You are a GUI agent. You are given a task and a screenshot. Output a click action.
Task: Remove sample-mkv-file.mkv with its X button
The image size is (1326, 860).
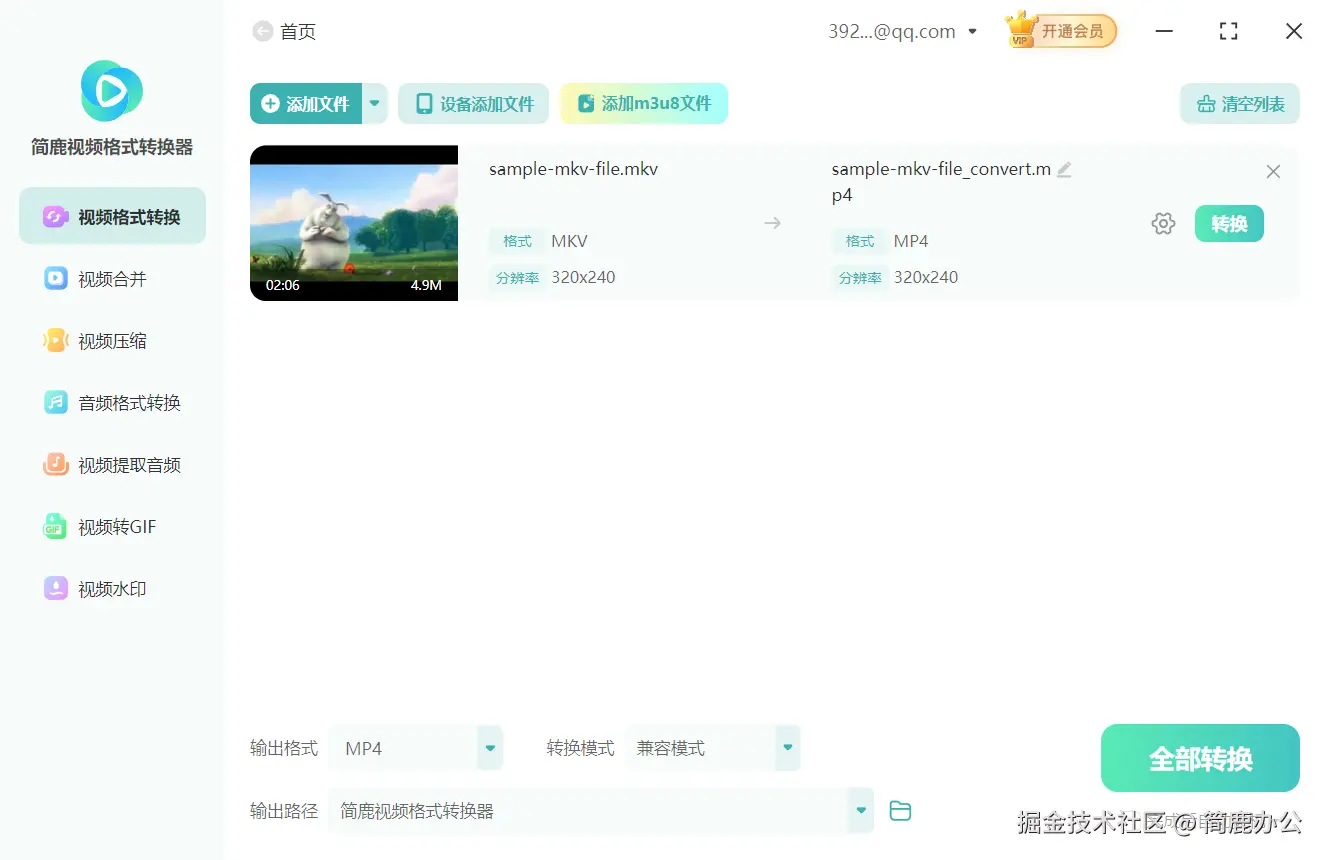tap(1273, 171)
